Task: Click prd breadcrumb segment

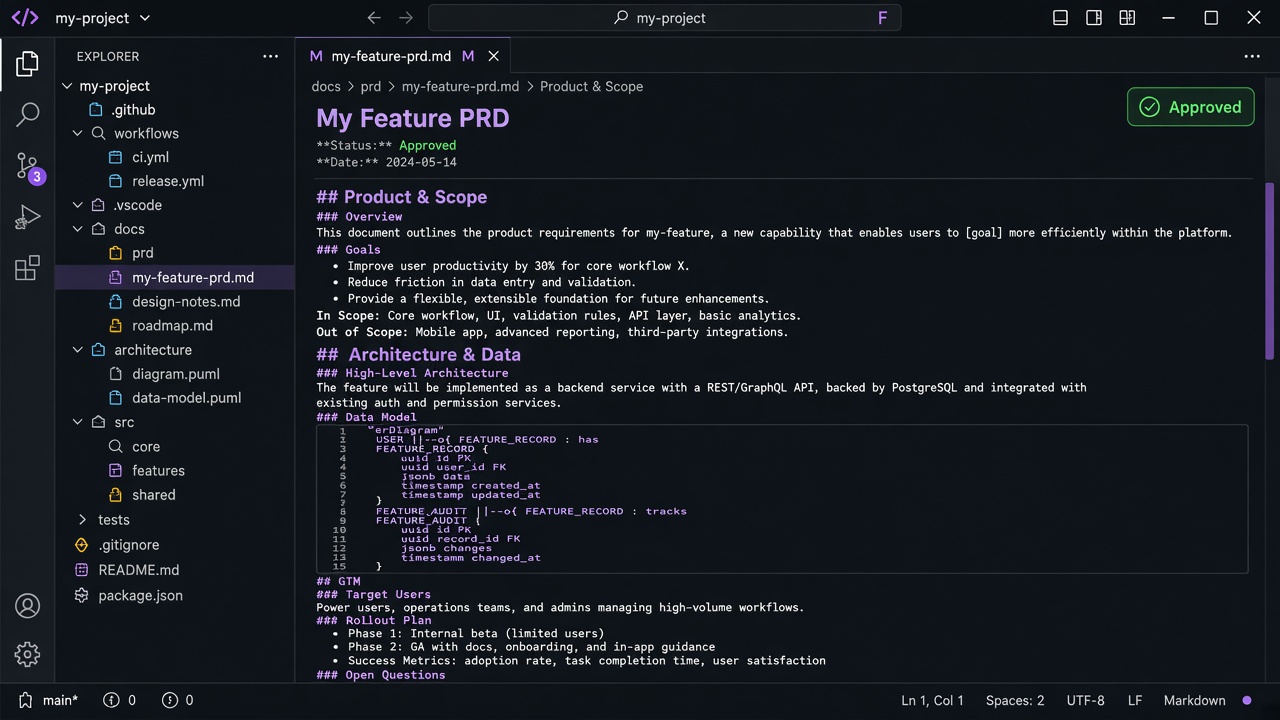Action: pos(371,87)
